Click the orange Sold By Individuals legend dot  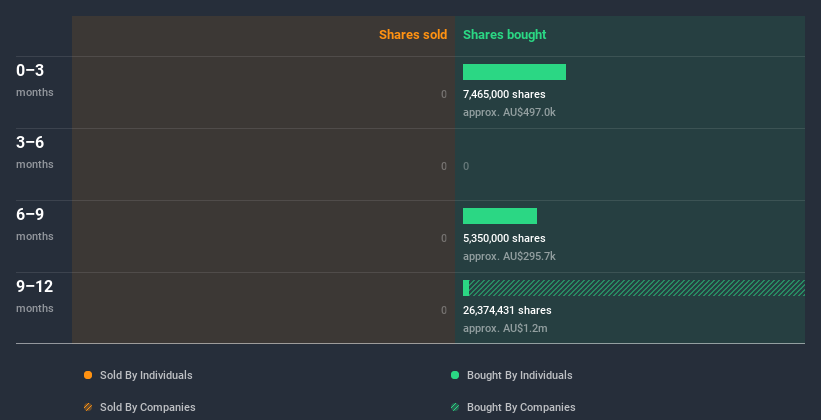[88, 375]
